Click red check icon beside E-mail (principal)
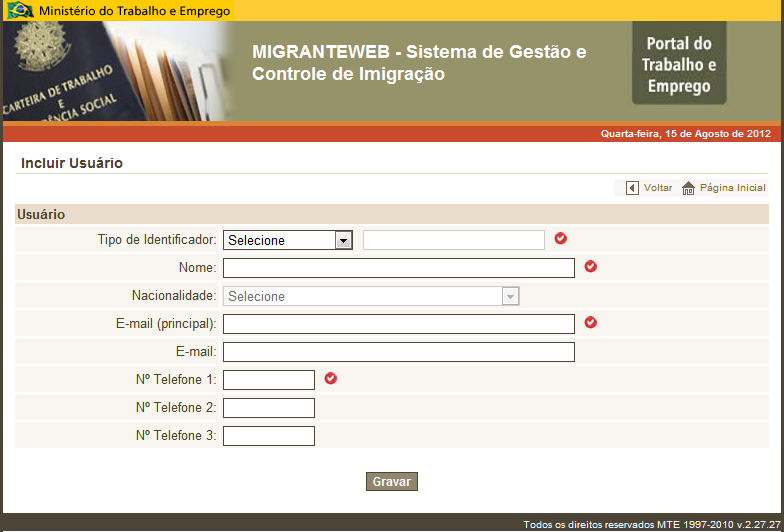784x532 pixels. coord(590,323)
